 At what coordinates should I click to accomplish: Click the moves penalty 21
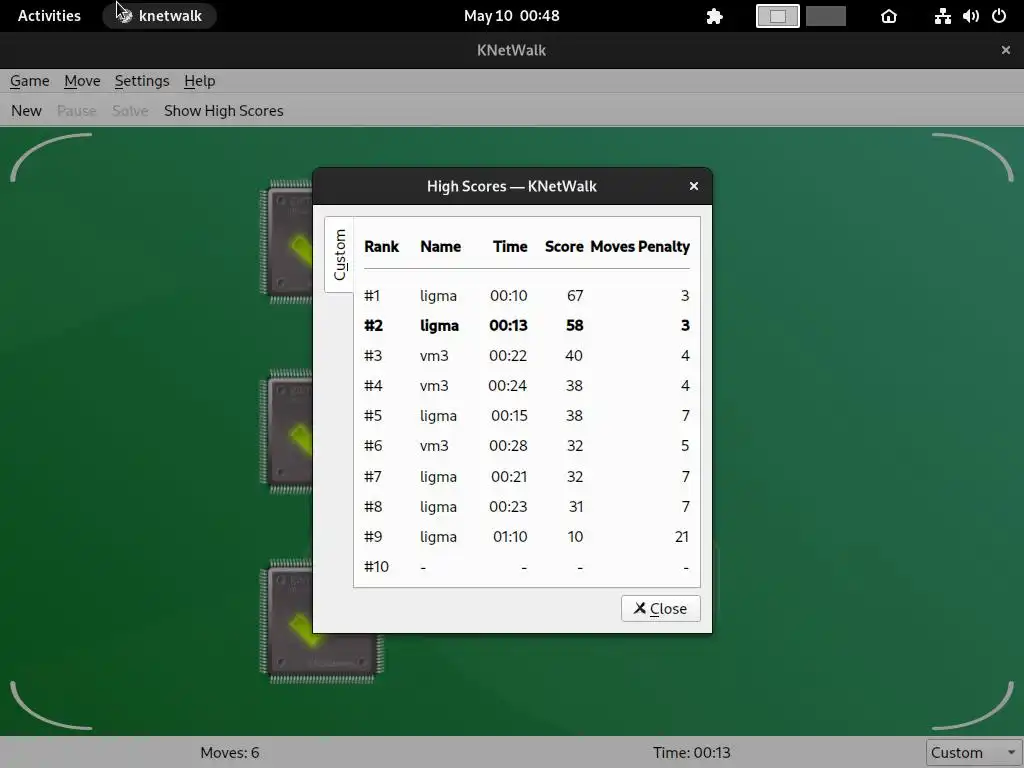pos(682,537)
